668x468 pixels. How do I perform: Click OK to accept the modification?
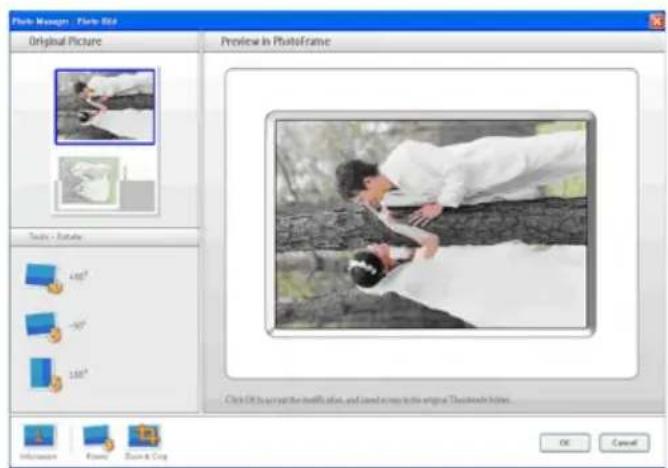(565, 442)
